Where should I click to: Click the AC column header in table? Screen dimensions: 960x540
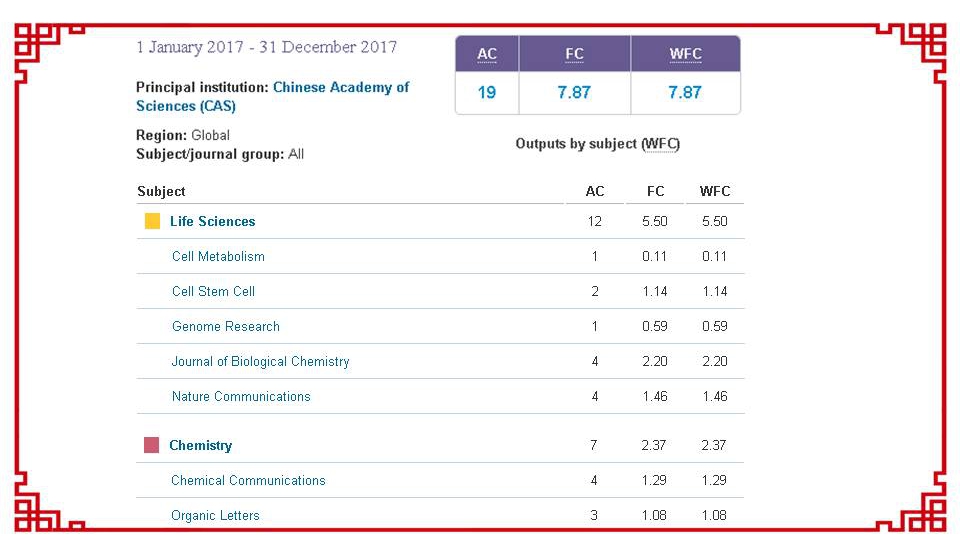coord(595,191)
